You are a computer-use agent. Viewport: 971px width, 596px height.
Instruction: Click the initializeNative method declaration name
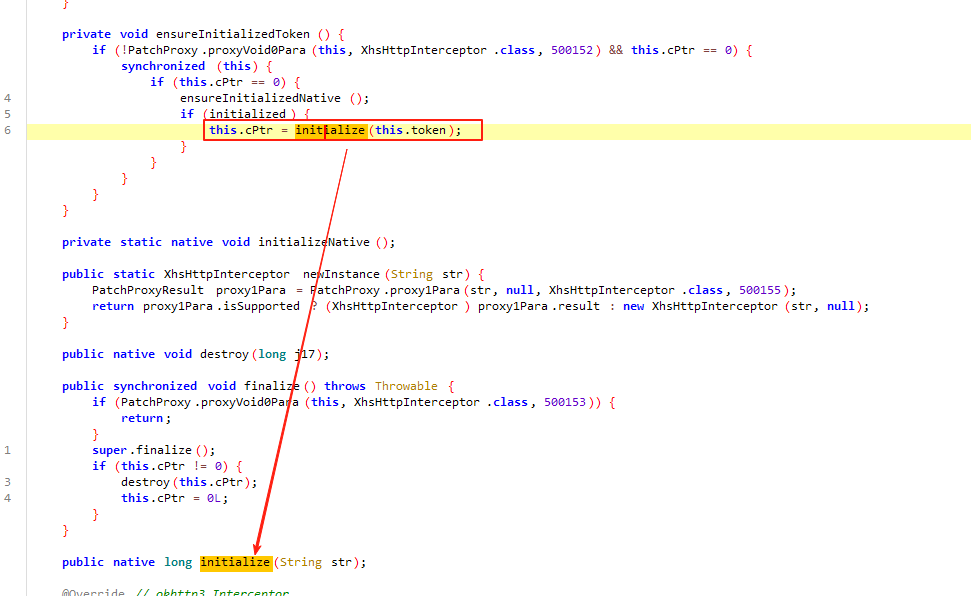pos(313,242)
